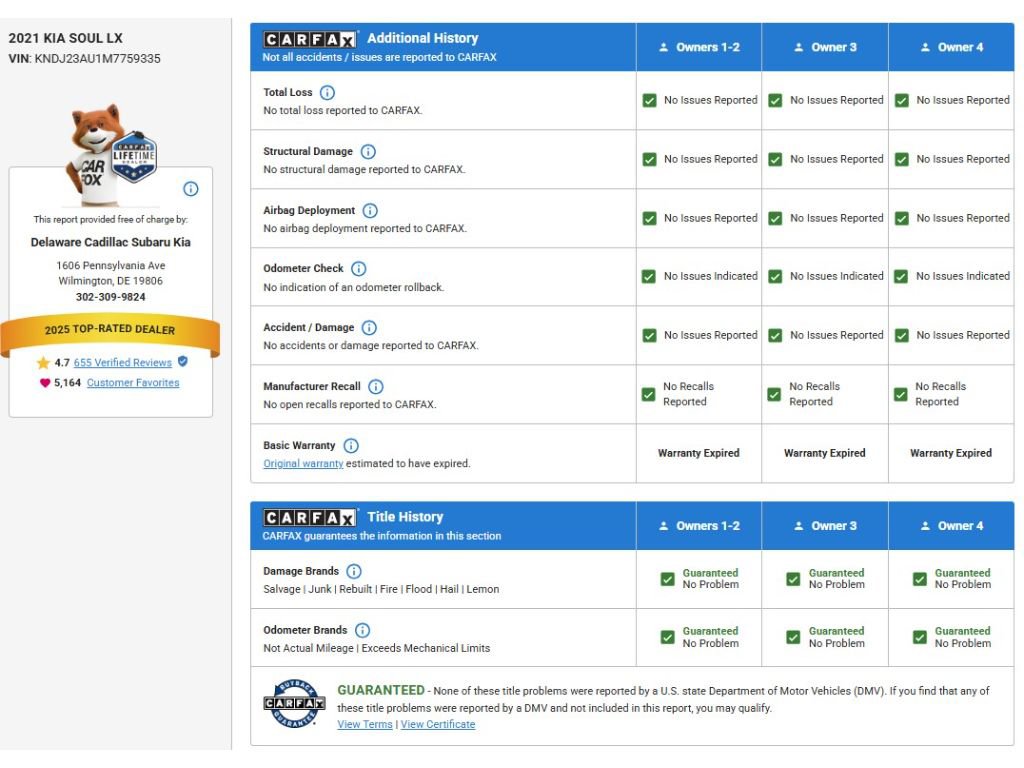Click the CARFAX Buyback Guarantee badge
Image resolution: width=1024 pixels, height=768 pixels.
click(x=295, y=703)
